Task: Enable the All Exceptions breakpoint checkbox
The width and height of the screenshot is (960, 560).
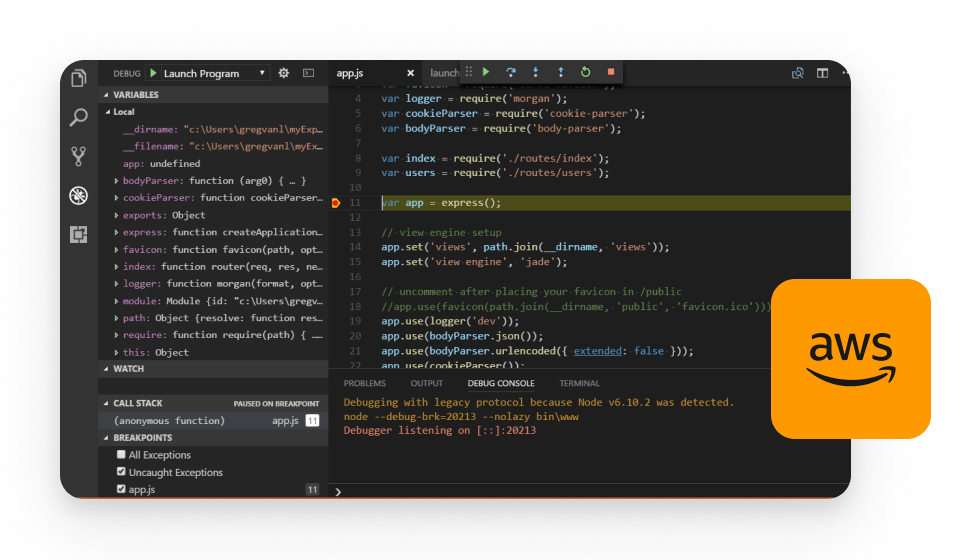Action: 121,455
